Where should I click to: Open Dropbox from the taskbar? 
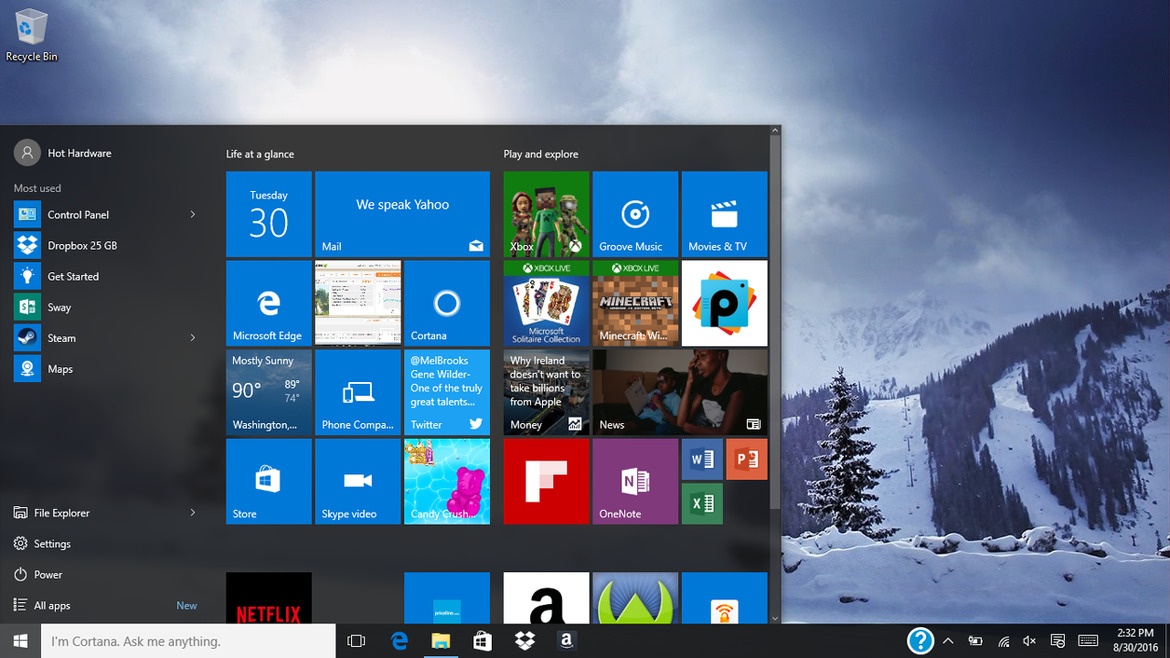[x=525, y=641]
